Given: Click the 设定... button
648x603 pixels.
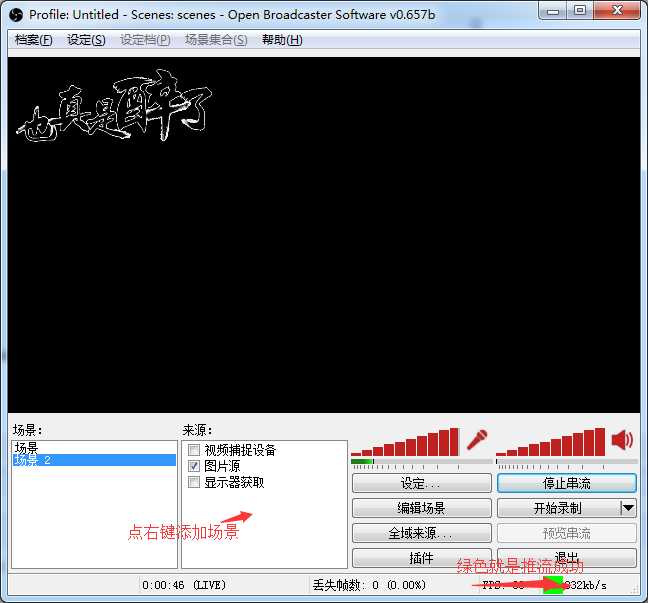Looking at the screenshot, I should [x=422, y=483].
